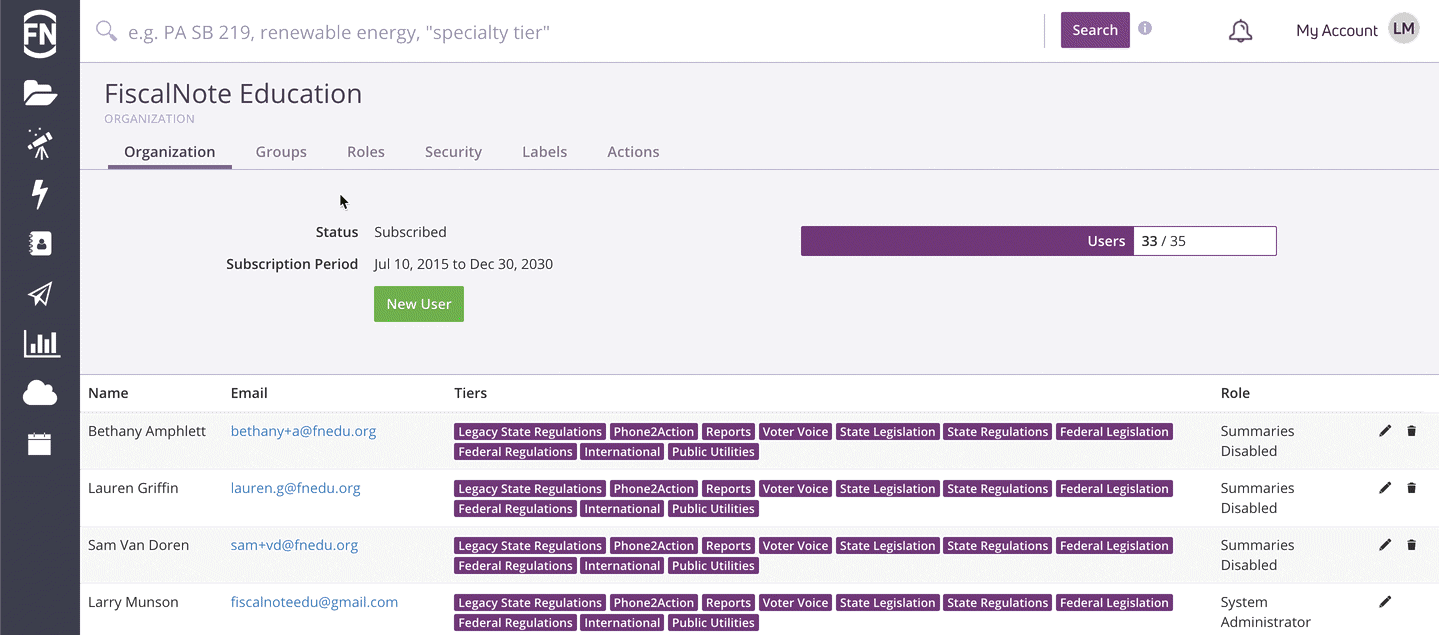Switch to the Labels tab

click(x=545, y=152)
